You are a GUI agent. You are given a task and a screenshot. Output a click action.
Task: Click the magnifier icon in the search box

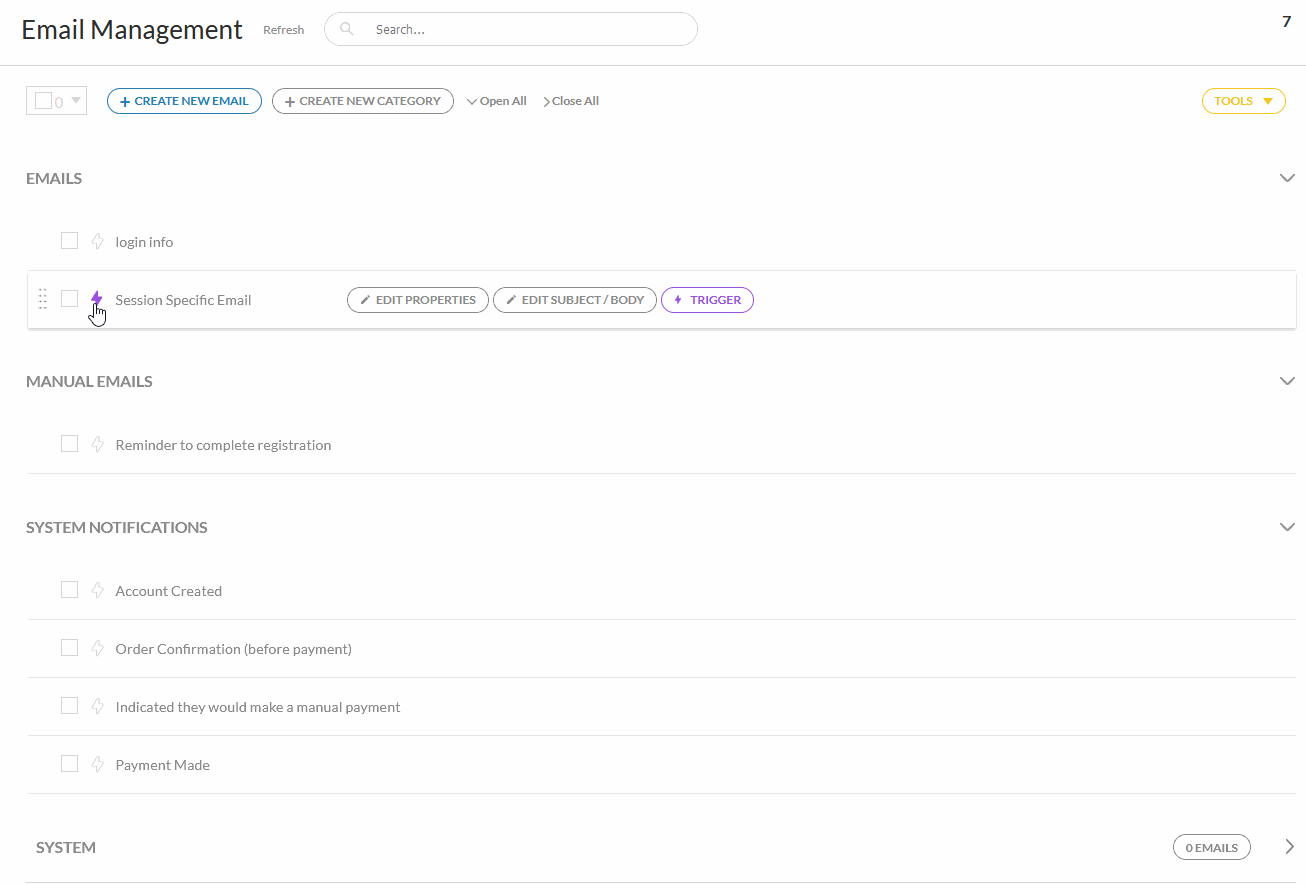coord(347,29)
